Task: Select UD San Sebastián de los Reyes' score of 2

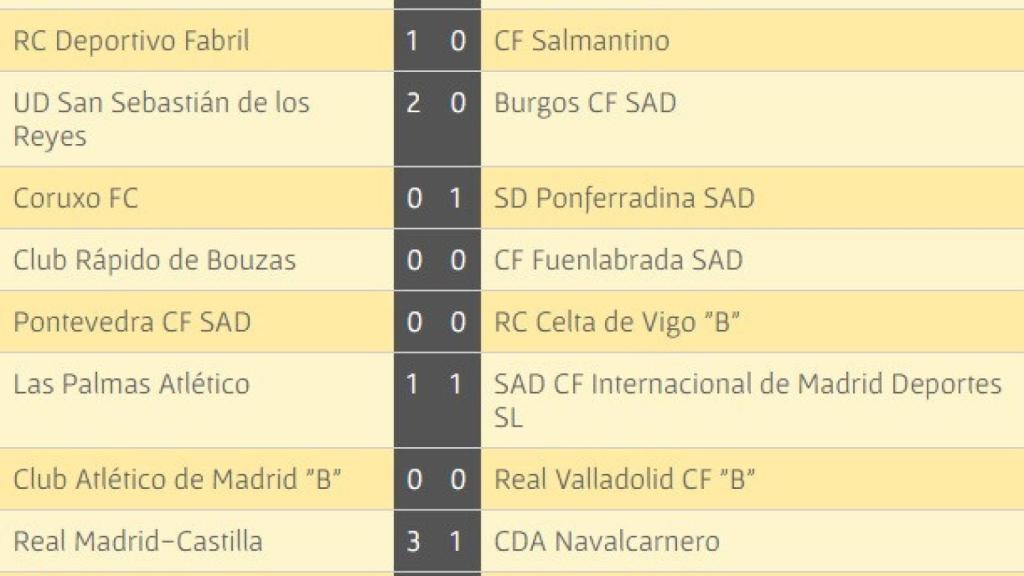Action: tap(414, 103)
